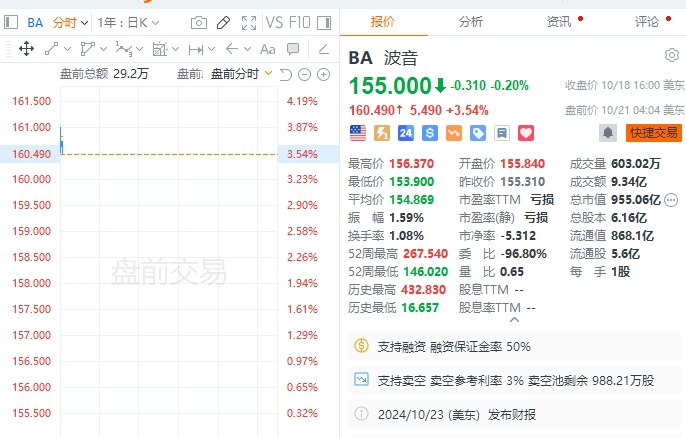The width and height of the screenshot is (686, 437).
Task: Select the chart measurement ruler tool
Action: point(160,49)
